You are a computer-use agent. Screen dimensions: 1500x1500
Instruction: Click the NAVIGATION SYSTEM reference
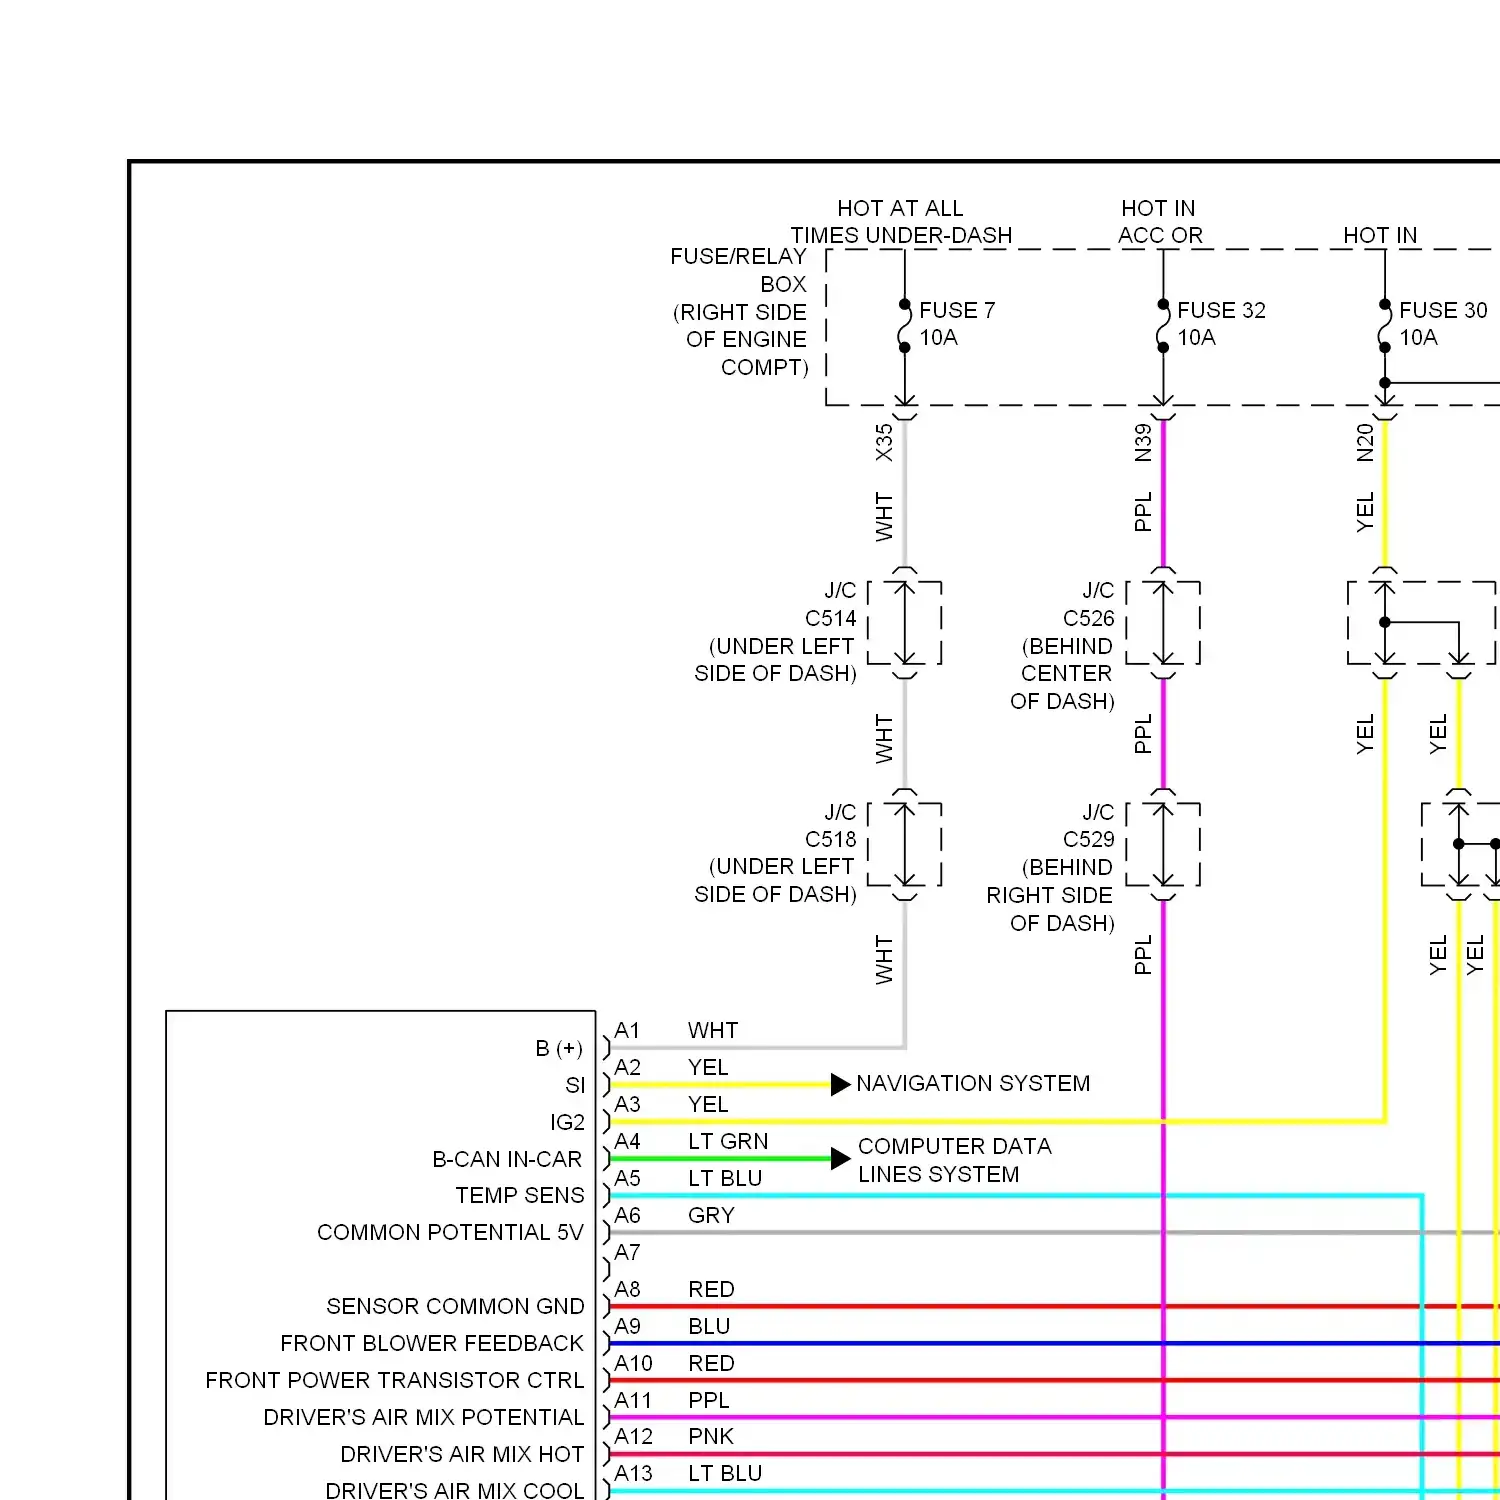point(973,1084)
